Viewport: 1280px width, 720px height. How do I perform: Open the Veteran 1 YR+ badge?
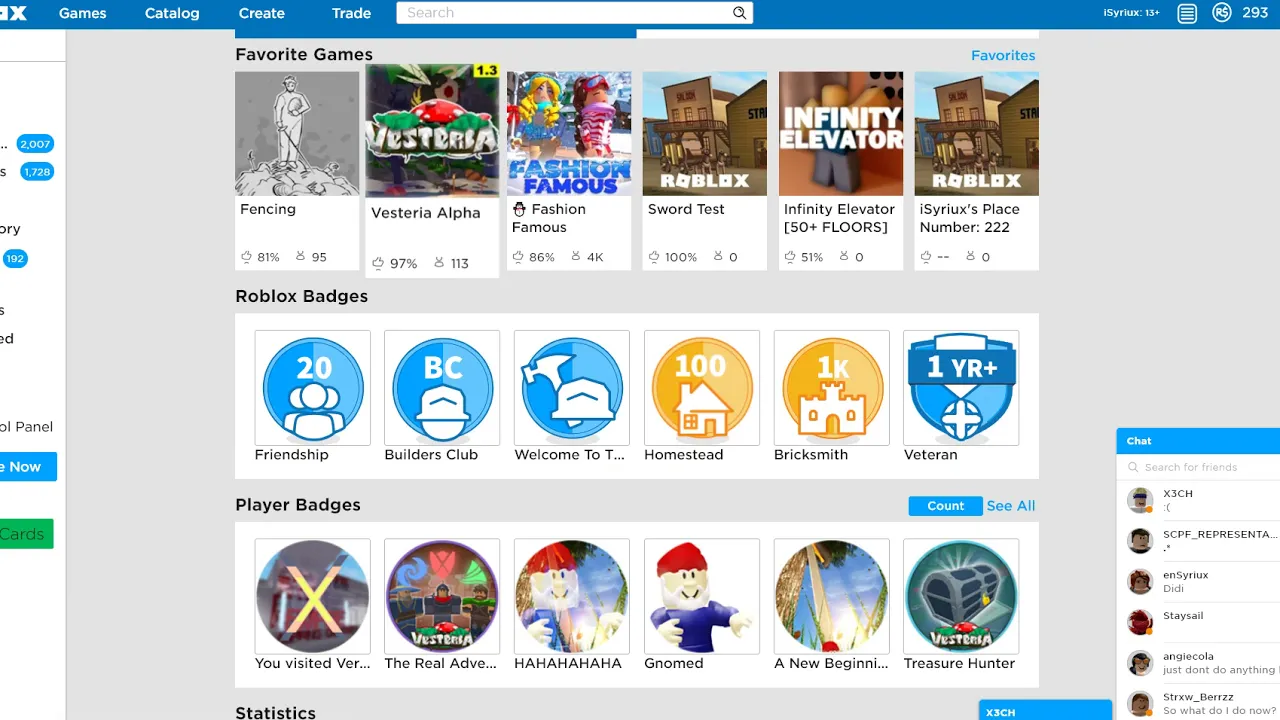961,388
